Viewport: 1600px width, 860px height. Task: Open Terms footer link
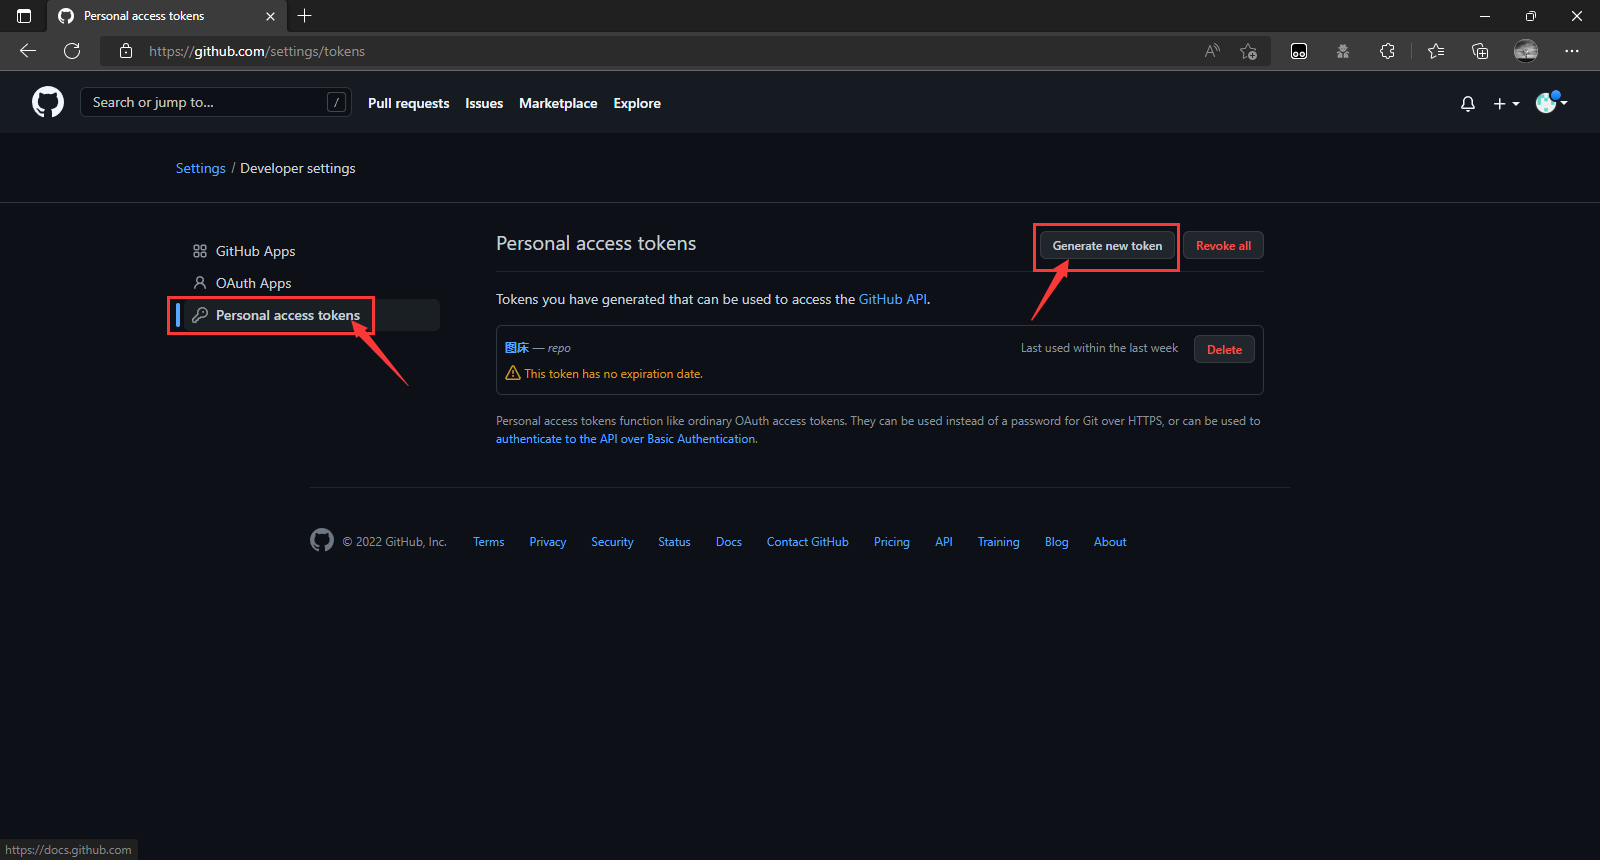489,542
